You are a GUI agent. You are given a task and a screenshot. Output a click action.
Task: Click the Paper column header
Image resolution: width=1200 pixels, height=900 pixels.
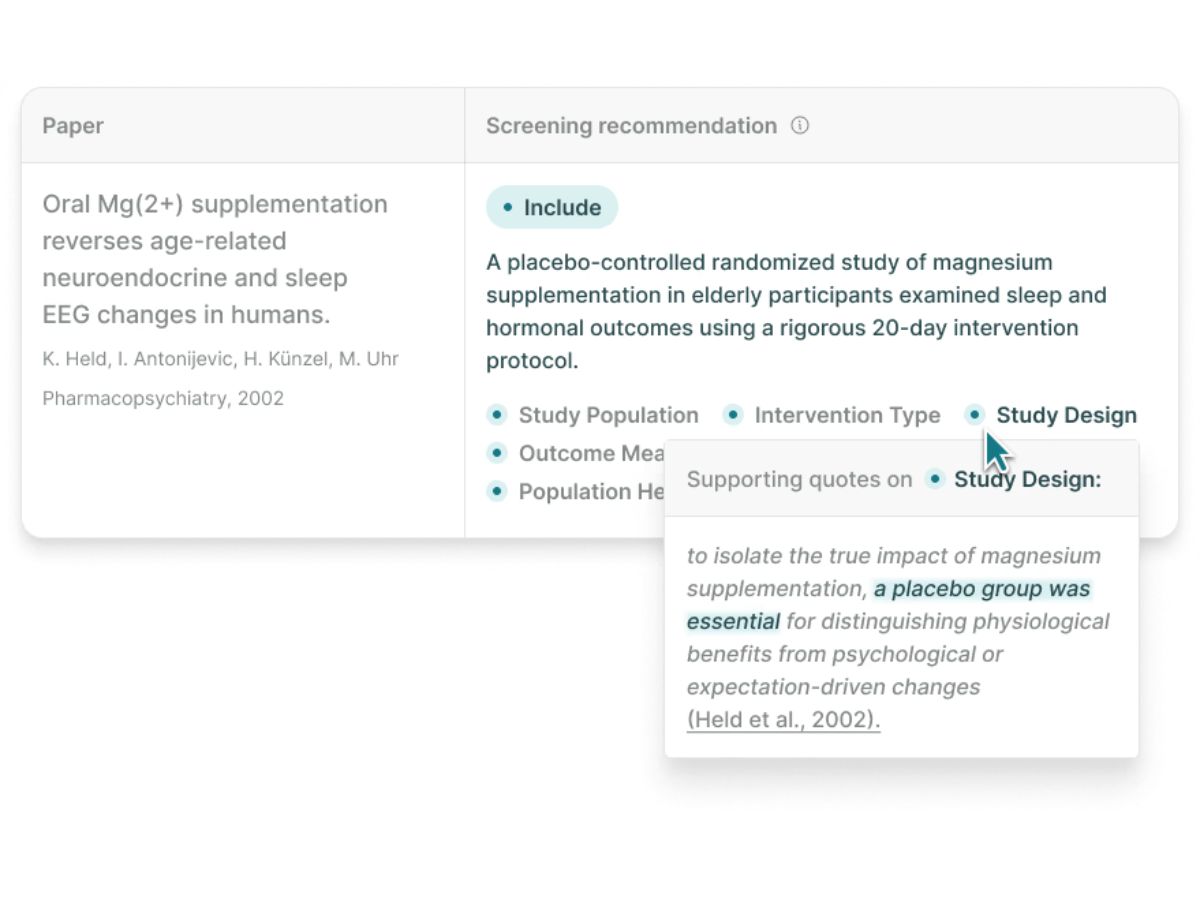coord(73,126)
